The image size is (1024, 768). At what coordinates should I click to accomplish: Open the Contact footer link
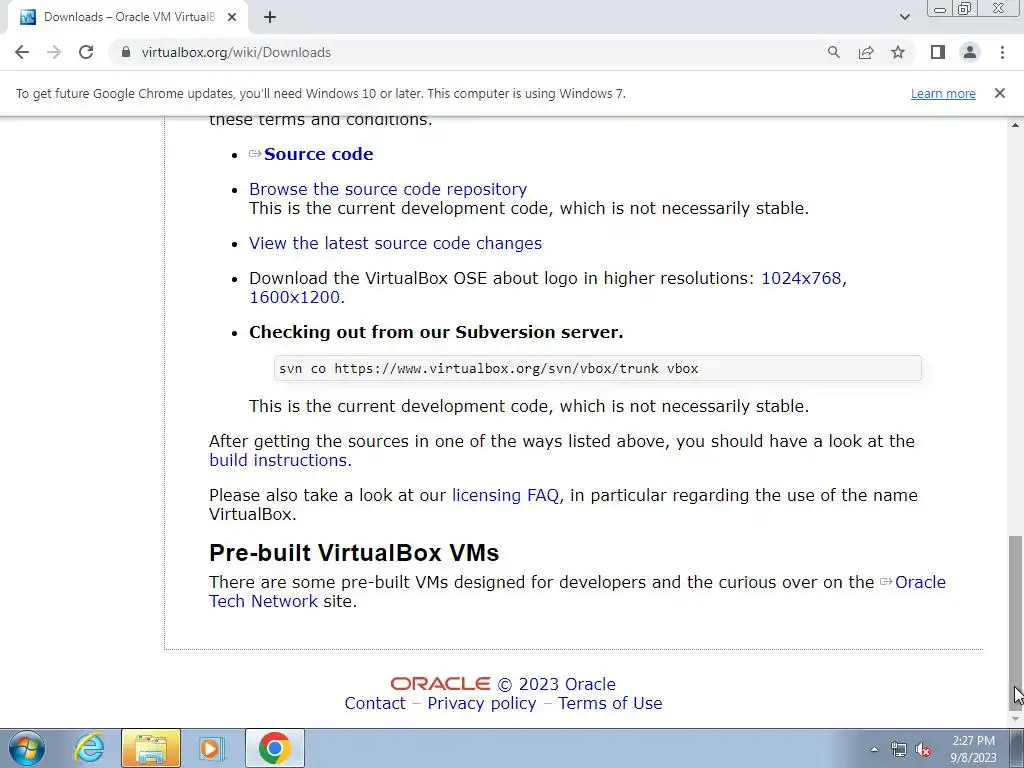click(x=375, y=703)
